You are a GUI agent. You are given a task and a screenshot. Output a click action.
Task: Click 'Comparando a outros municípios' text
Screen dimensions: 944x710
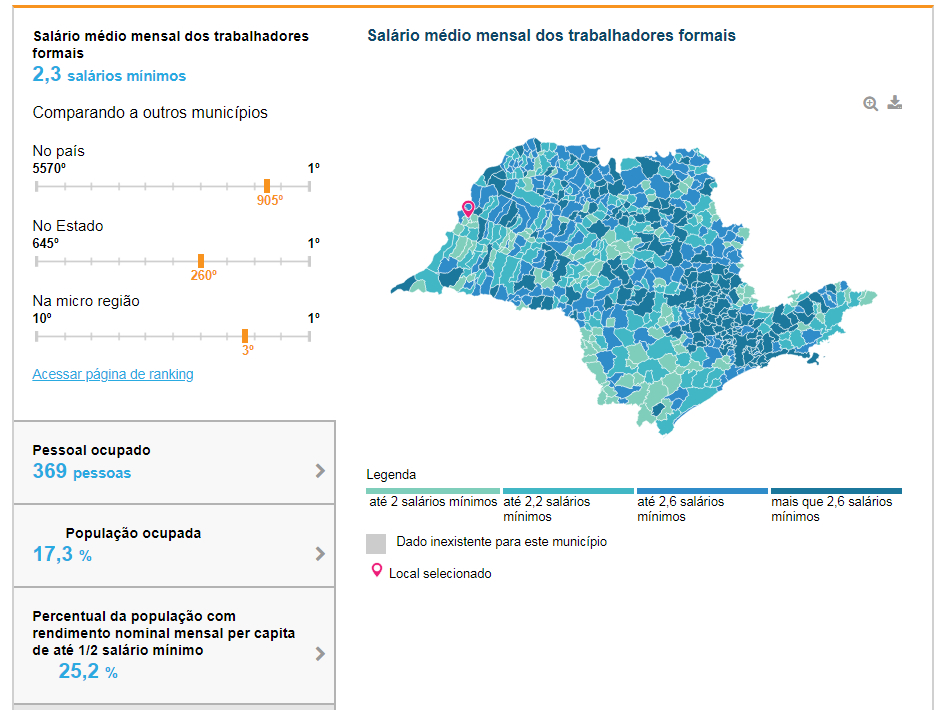(150, 113)
